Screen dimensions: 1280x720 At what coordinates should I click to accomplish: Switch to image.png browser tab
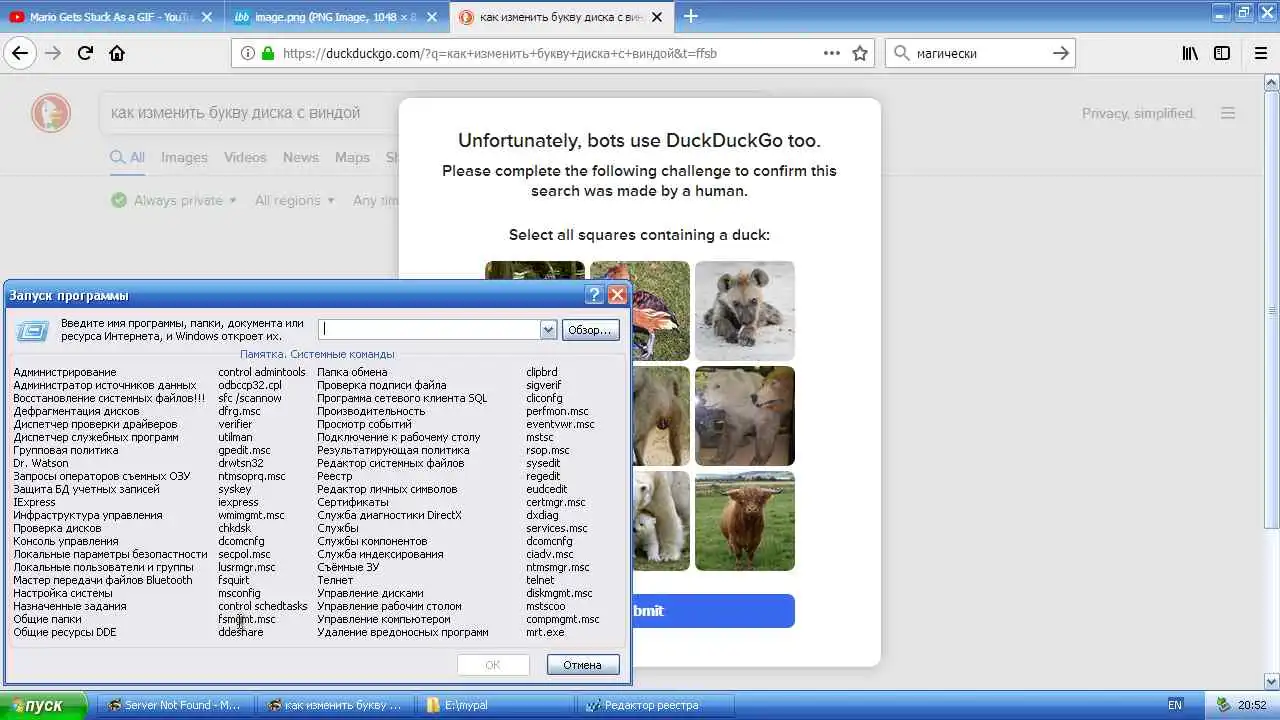(338, 16)
